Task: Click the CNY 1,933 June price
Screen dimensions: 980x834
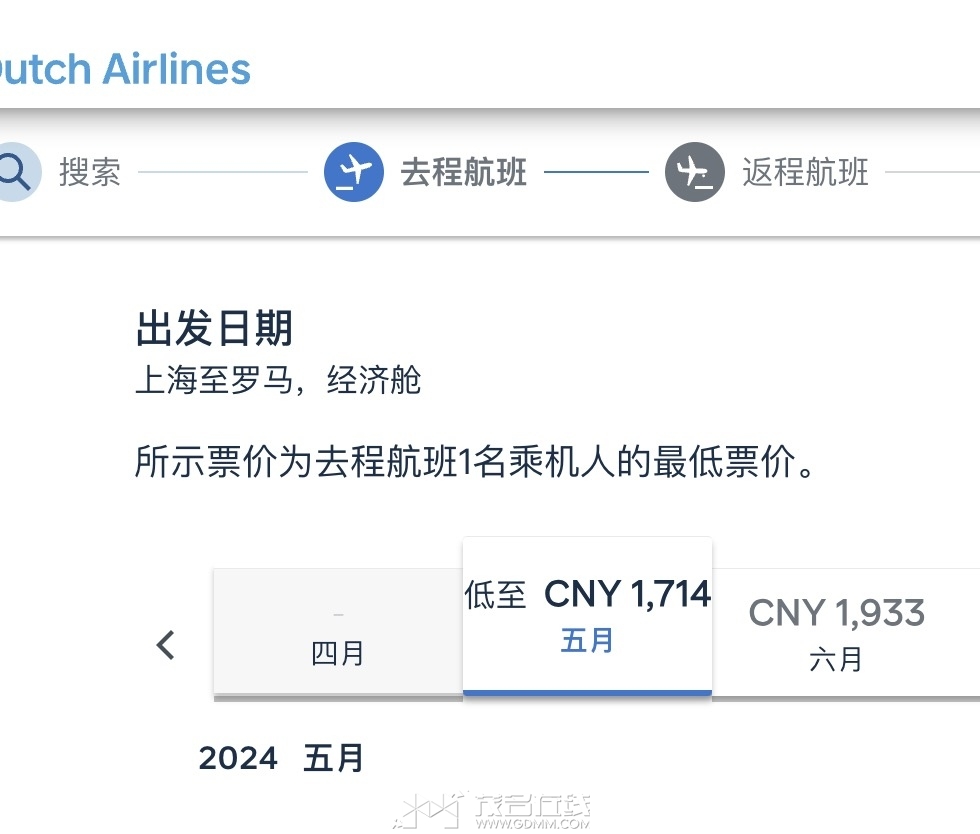Action: click(x=837, y=613)
